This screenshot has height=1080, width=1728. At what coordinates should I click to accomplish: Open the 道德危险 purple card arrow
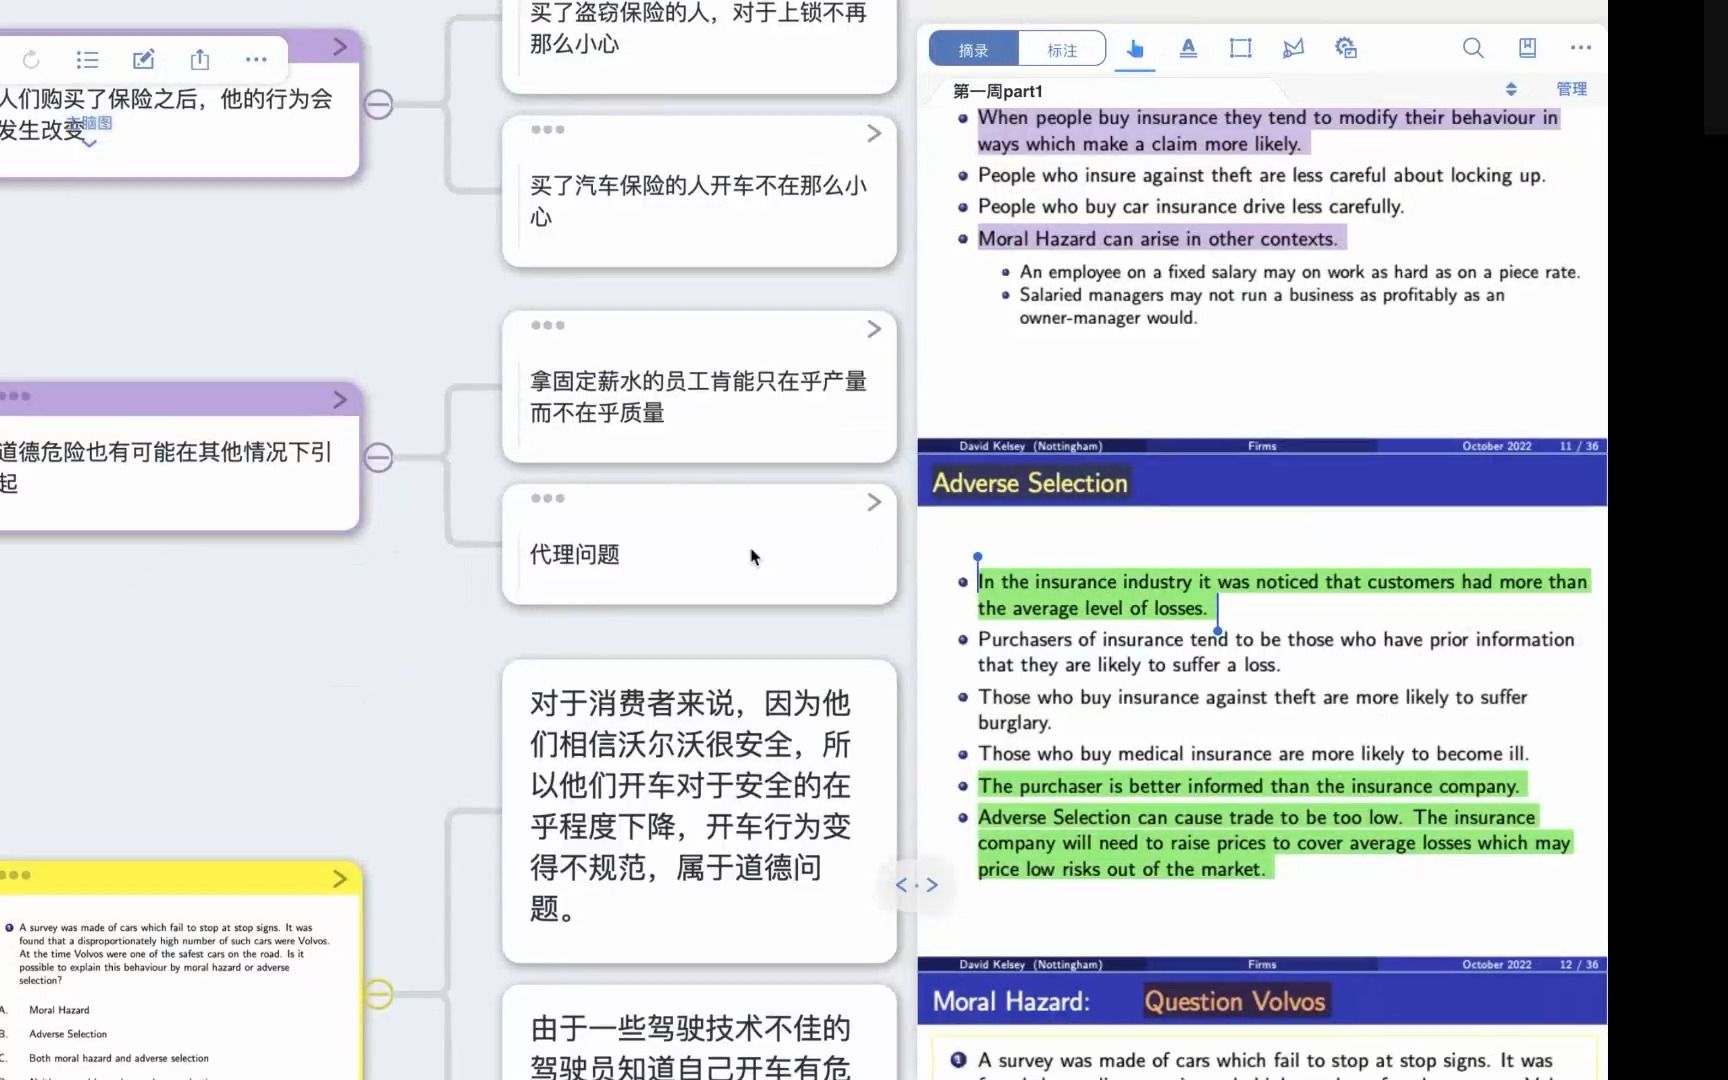coord(340,399)
